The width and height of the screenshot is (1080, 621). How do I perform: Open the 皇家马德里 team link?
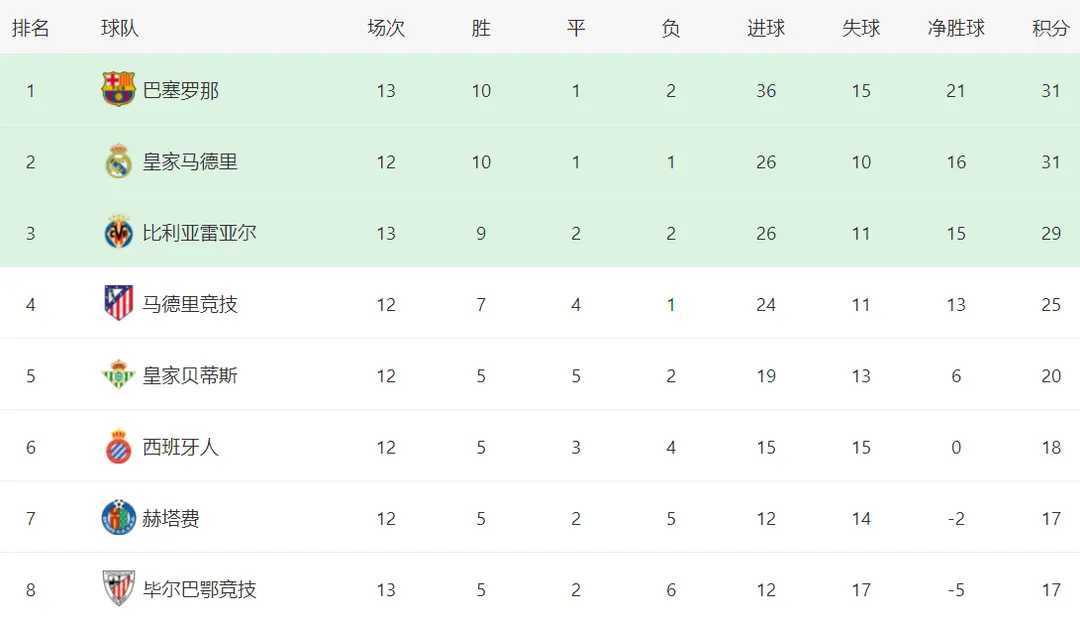[190, 162]
